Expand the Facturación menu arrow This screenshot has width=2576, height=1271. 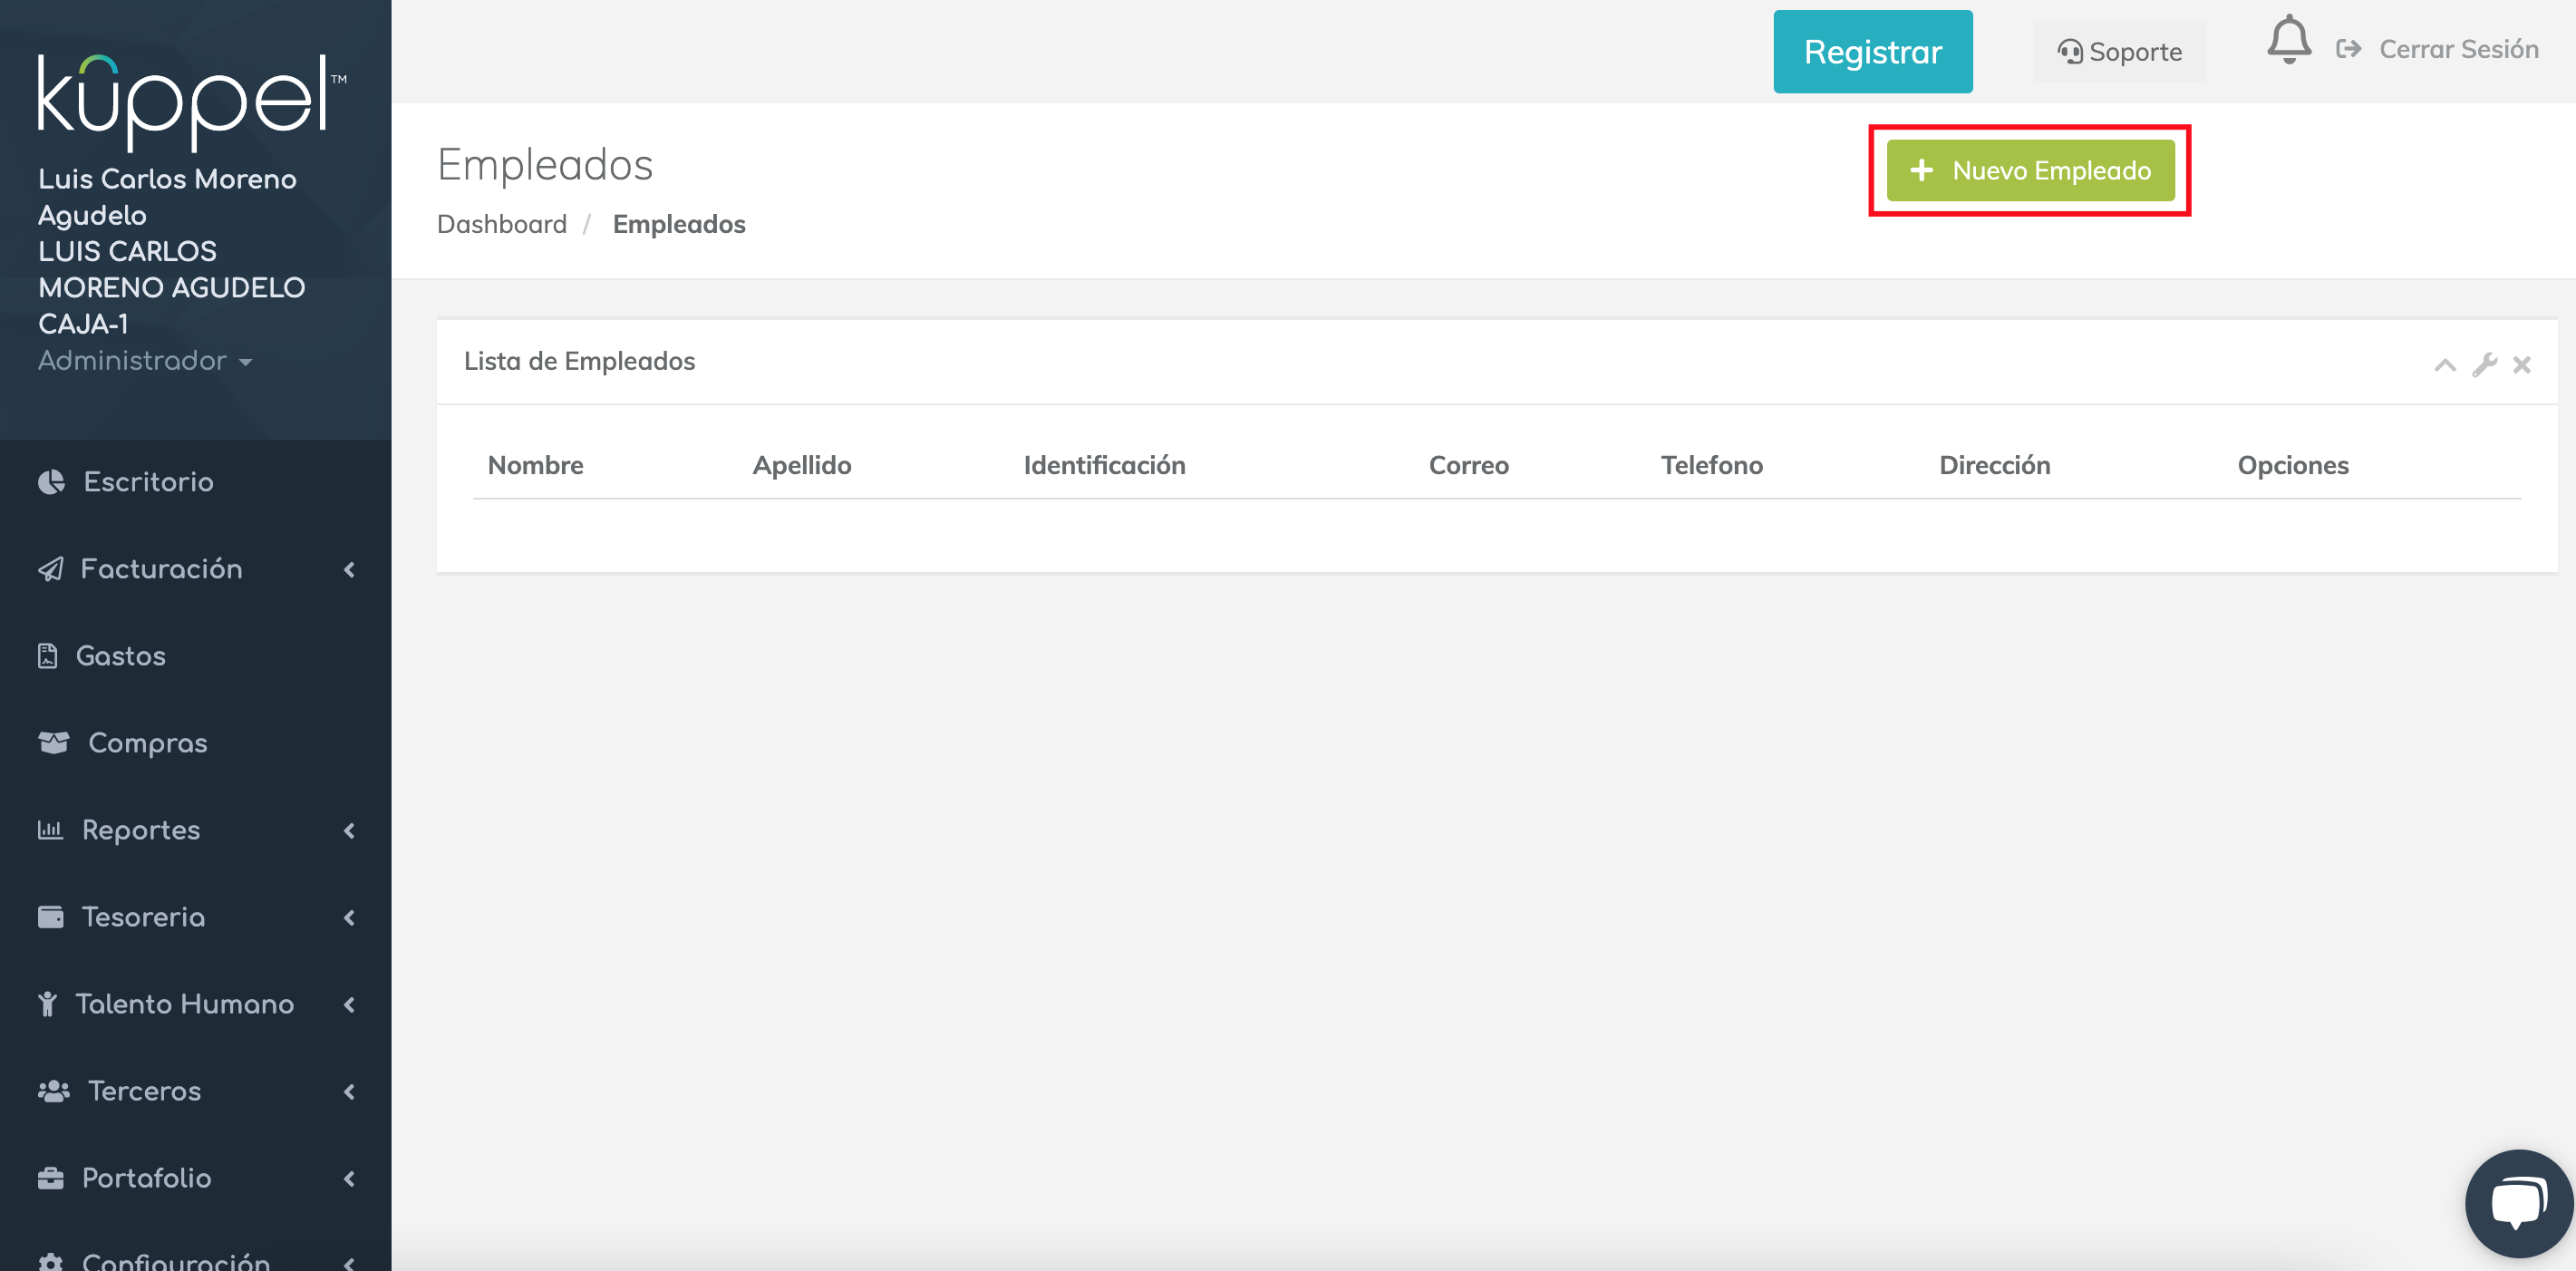[349, 570]
